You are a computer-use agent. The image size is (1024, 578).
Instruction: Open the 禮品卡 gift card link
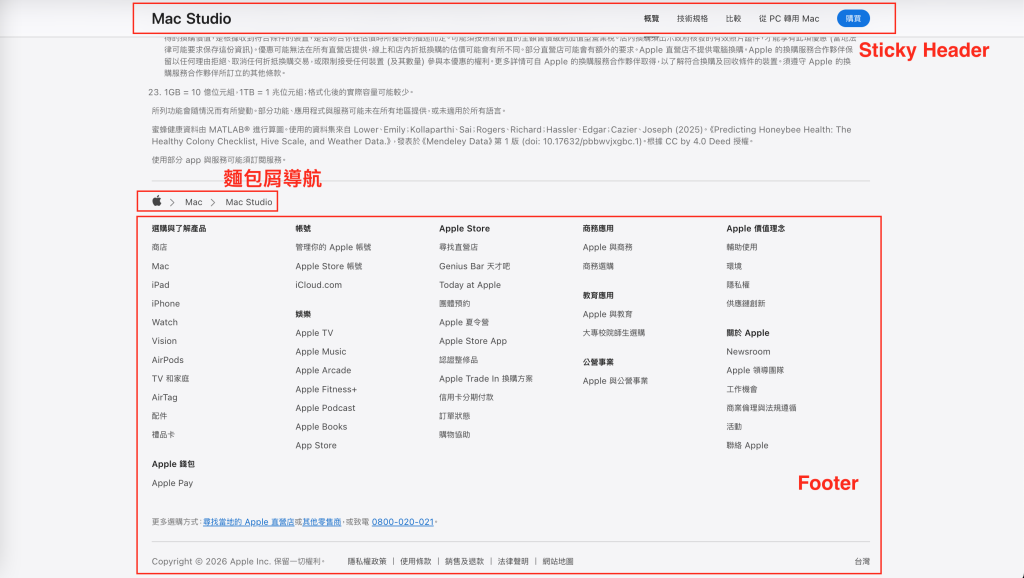[163, 434]
